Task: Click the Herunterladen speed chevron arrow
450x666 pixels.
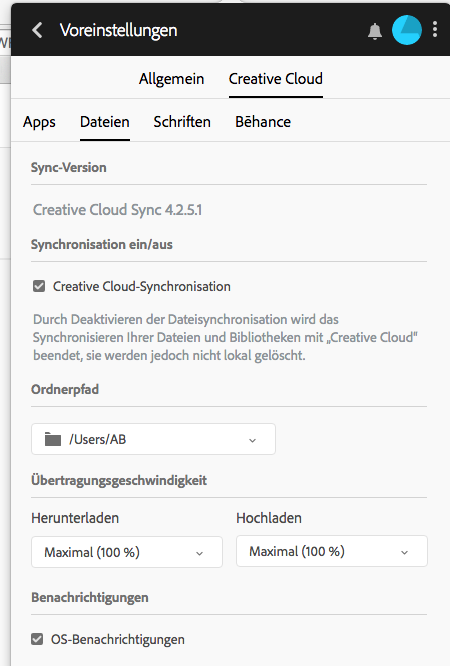Action: point(199,553)
